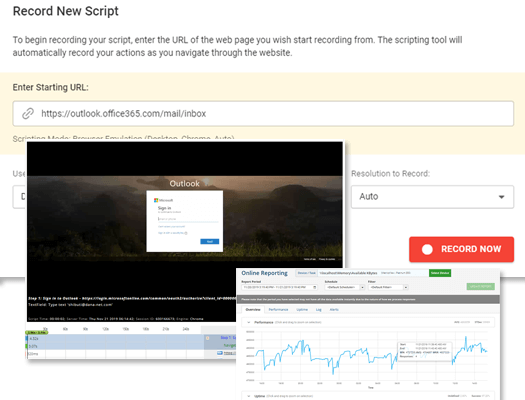Image resolution: width=525 pixels, height=400 pixels.
Task: Select the Overview tab
Action: pyautogui.click(x=253, y=310)
